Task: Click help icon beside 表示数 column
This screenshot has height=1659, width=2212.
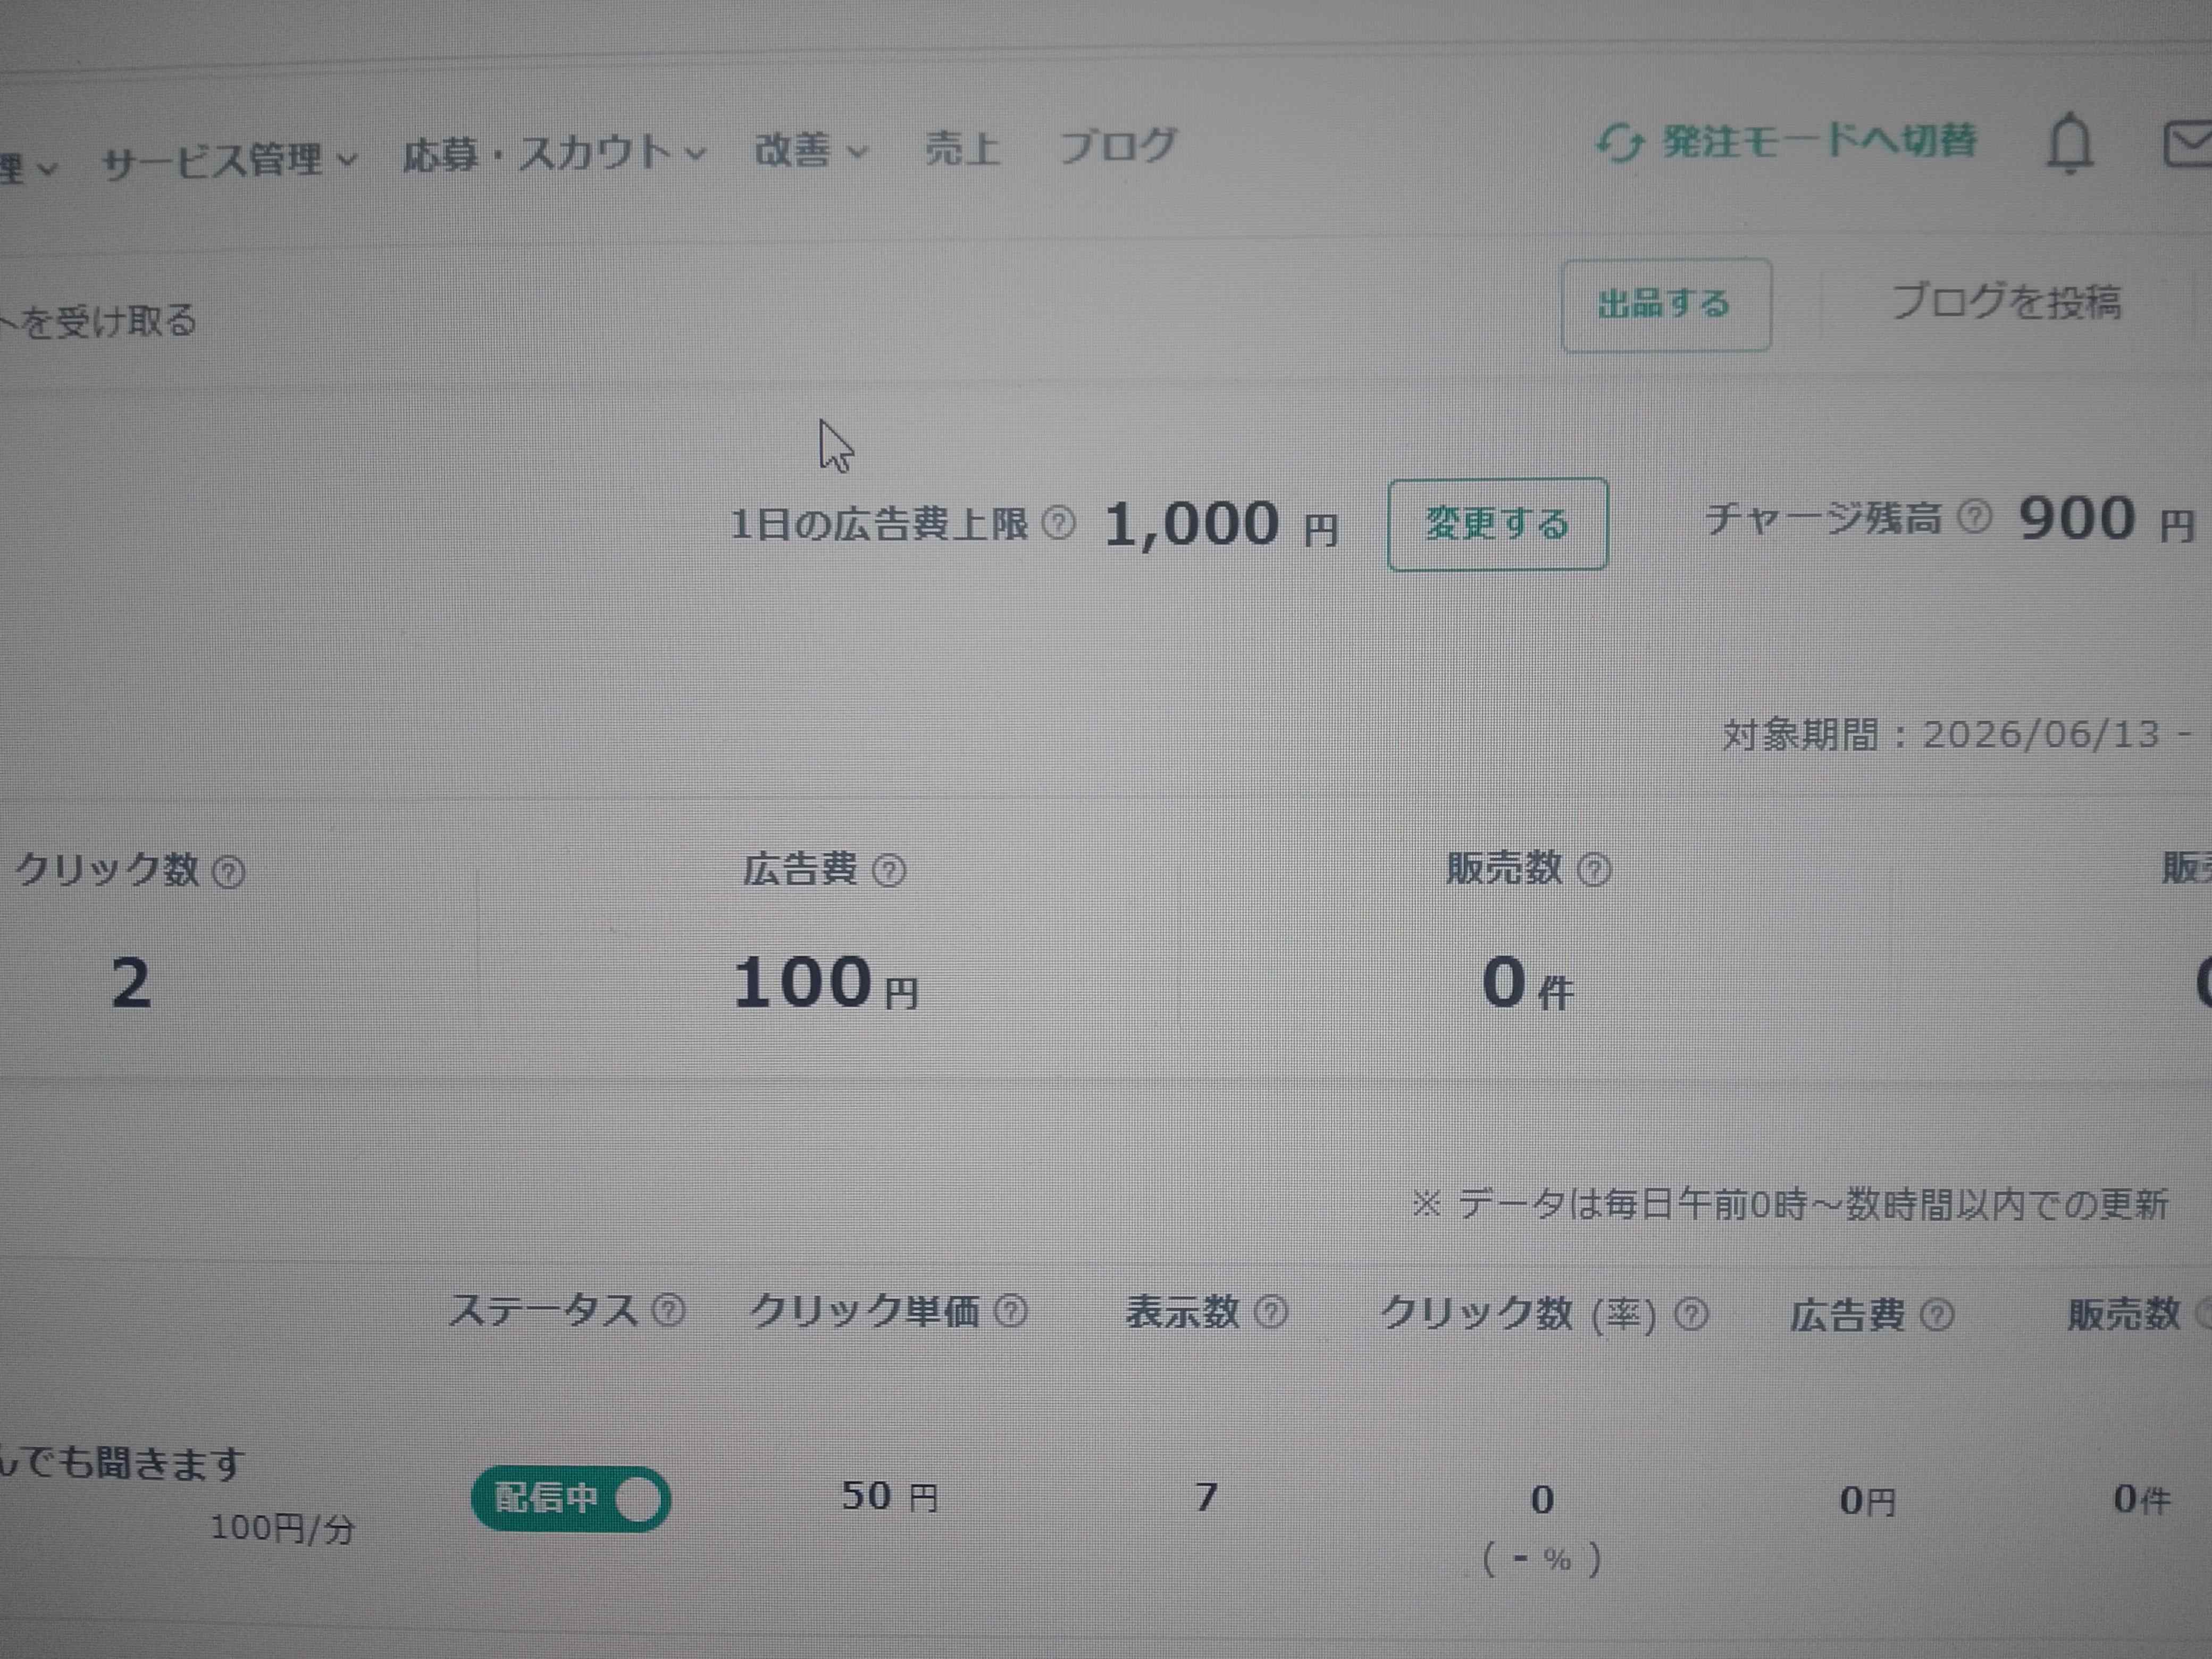Action: (x=1271, y=1311)
